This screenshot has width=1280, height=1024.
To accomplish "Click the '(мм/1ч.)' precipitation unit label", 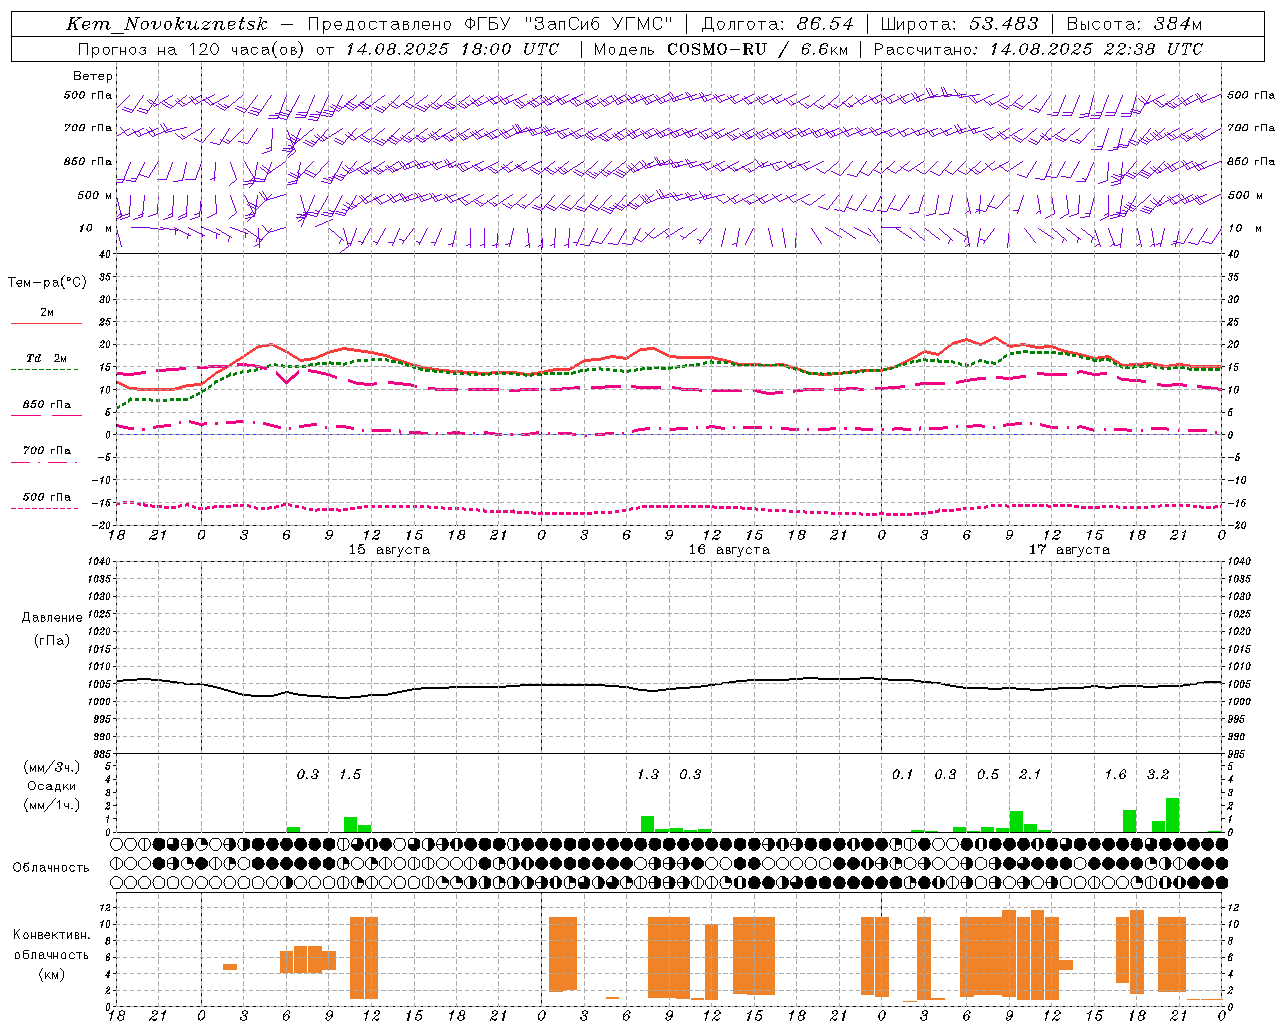I will (52, 805).
